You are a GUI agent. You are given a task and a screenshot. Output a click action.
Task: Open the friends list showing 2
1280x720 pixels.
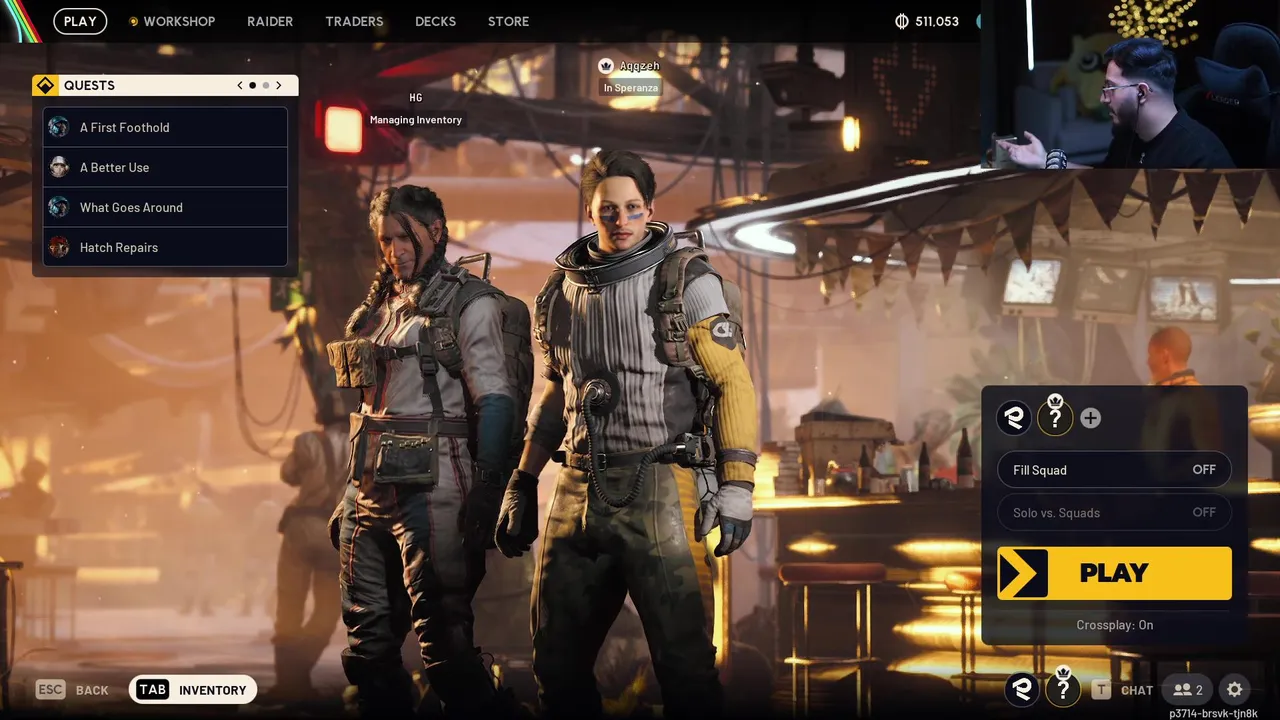click(1188, 689)
